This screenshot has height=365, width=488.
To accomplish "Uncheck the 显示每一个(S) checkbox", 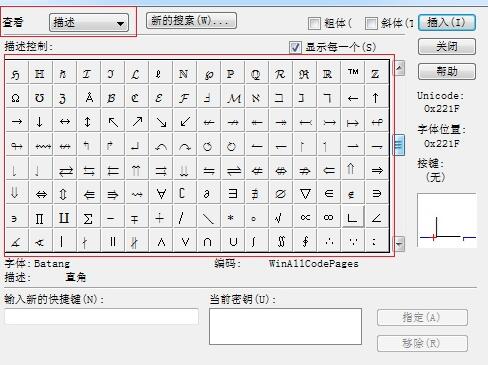I will (296, 47).
